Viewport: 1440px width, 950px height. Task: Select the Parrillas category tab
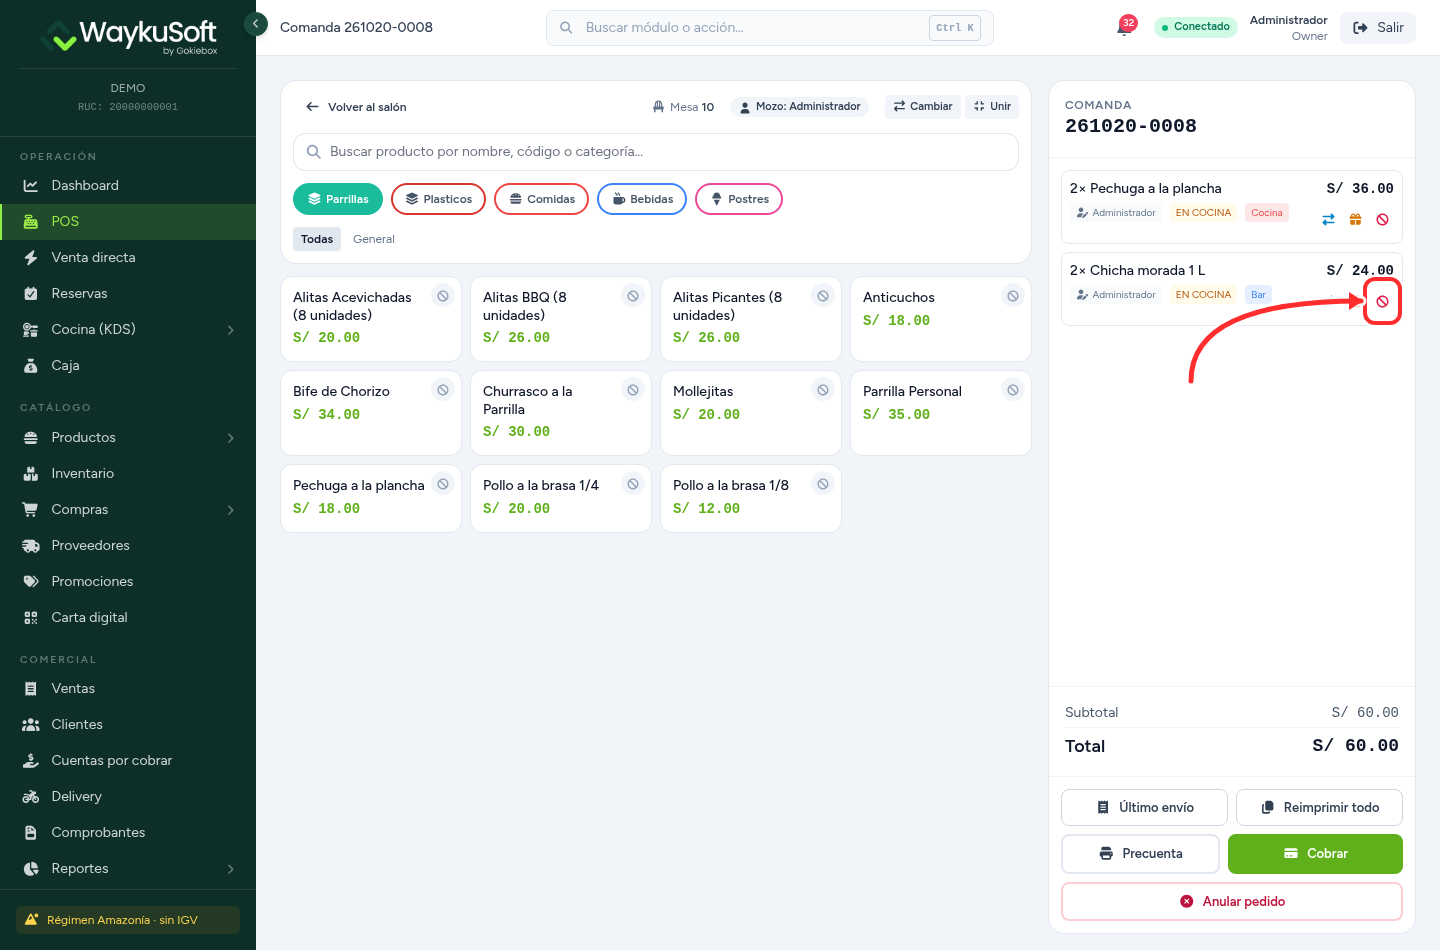point(338,199)
